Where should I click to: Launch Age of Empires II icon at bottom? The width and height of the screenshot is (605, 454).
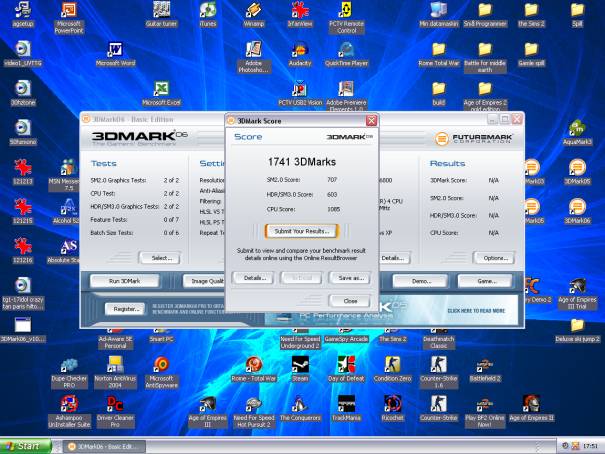pyautogui.click(x=531, y=409)
